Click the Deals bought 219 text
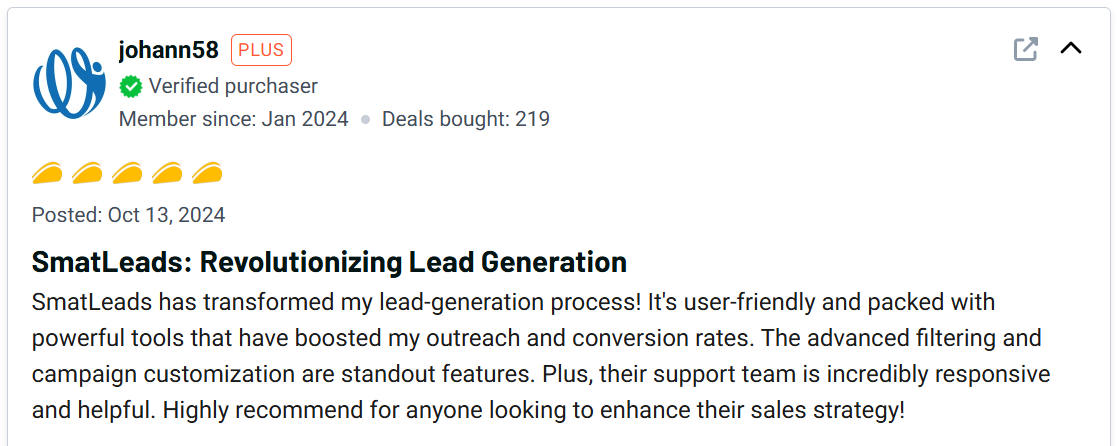Image resolution: width=1119 pixels, height=446 pixels. click(x=466, y=119)
